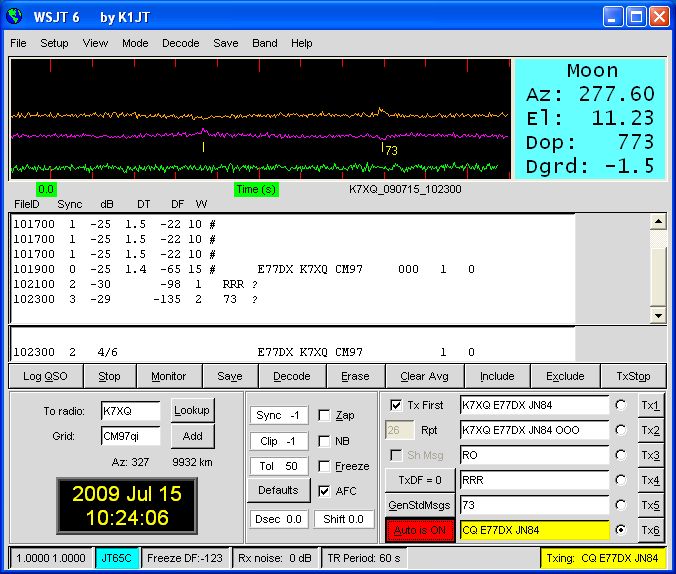The width and height of the screenshot is (676, 574).
Task: Open the File menu
Action: click(18, 43)
